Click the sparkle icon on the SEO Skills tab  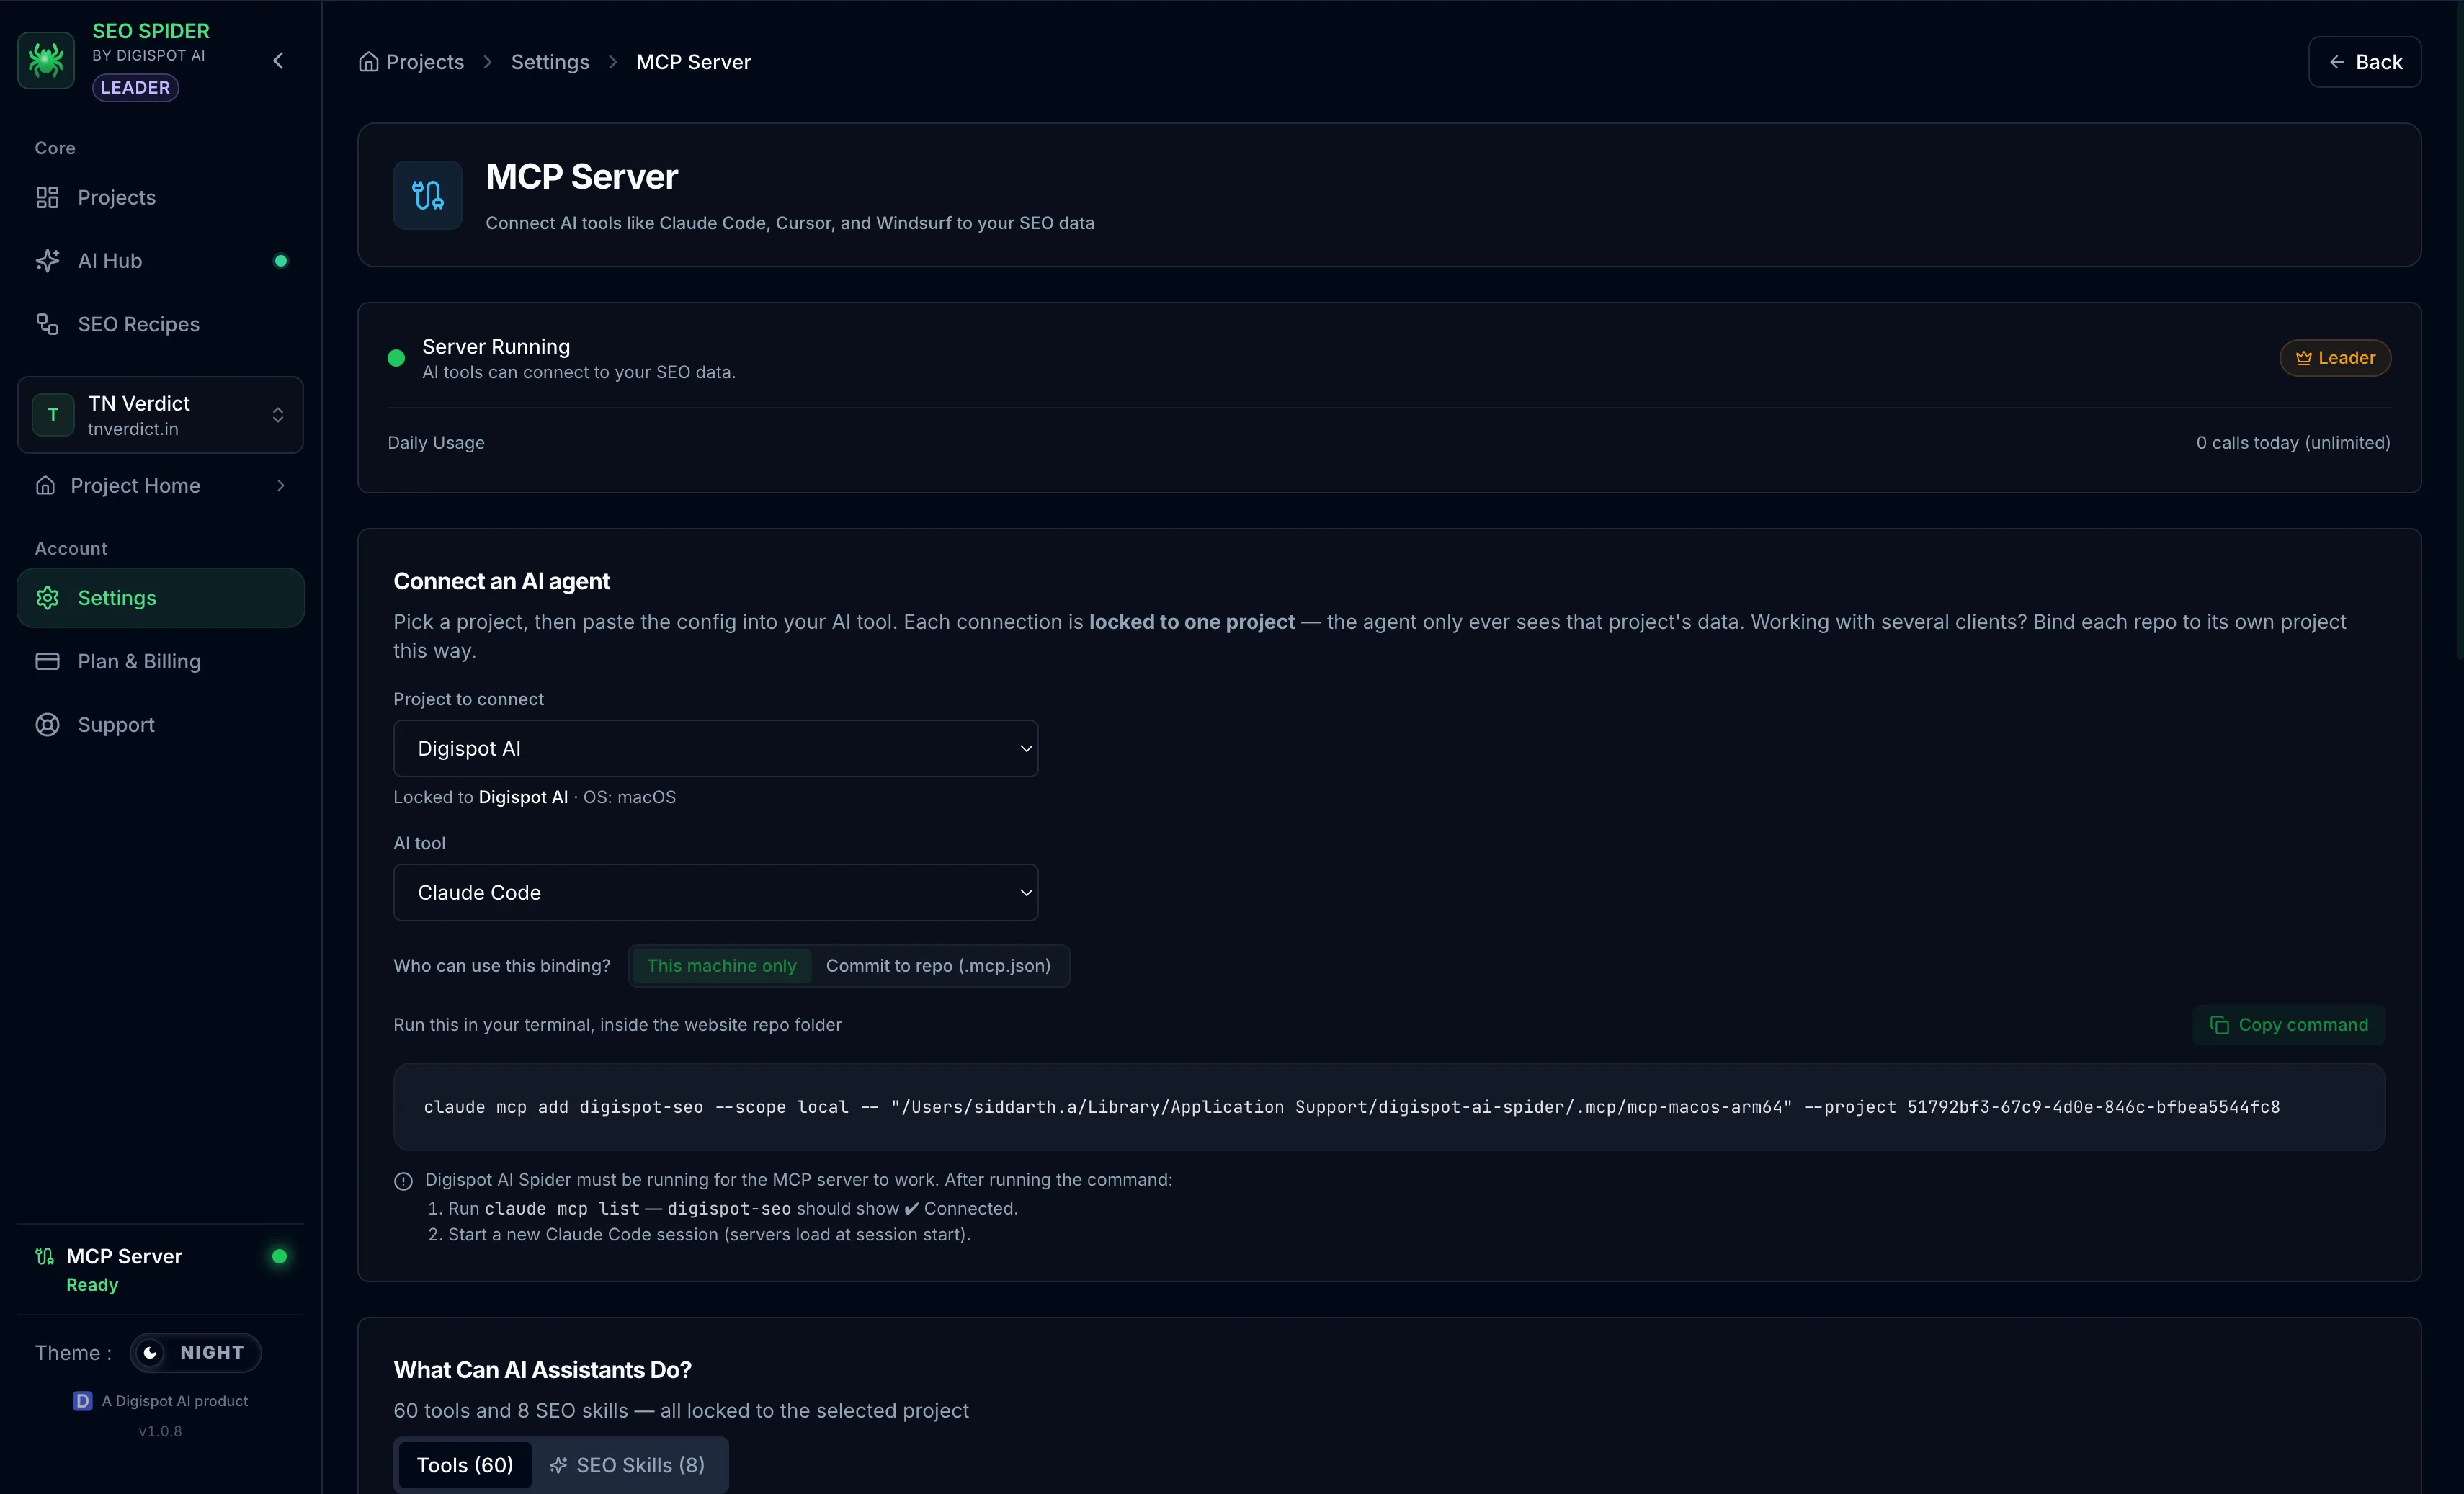558,1465
